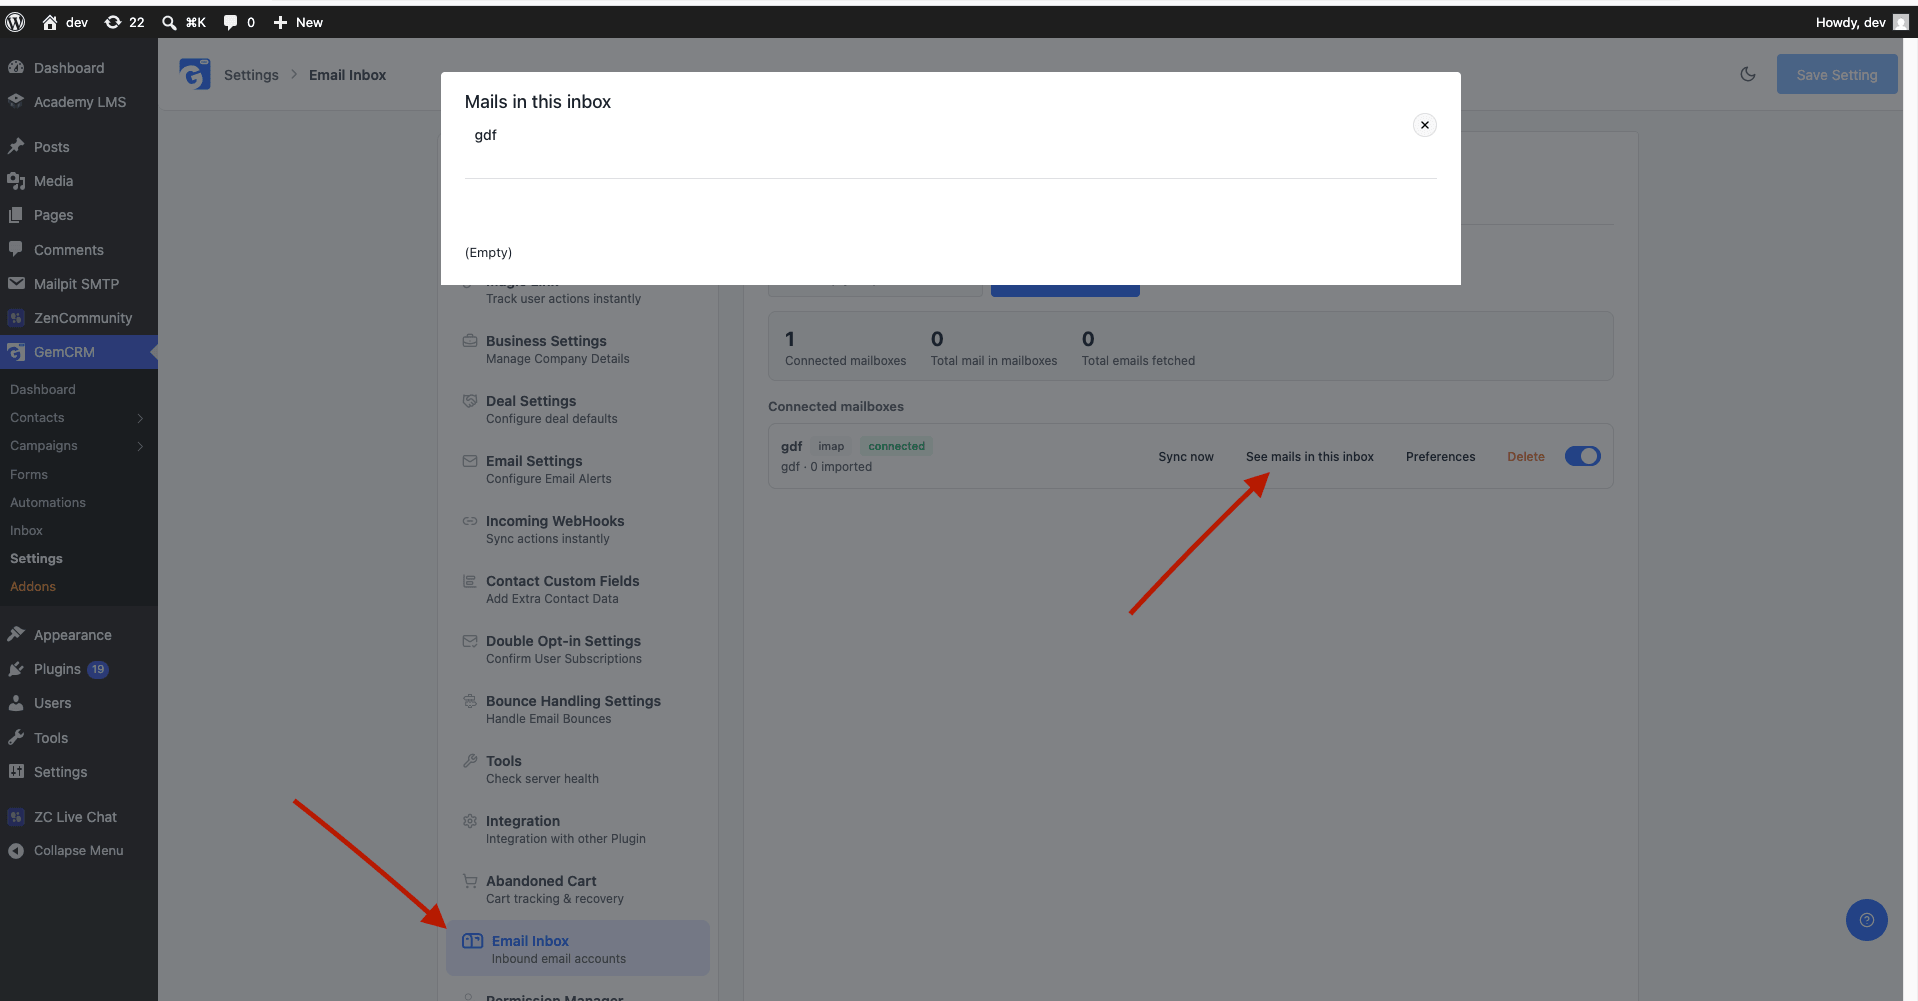Click the Abandoned Cart icon
The image size is (1918, 1001).
tap(470, 881)
